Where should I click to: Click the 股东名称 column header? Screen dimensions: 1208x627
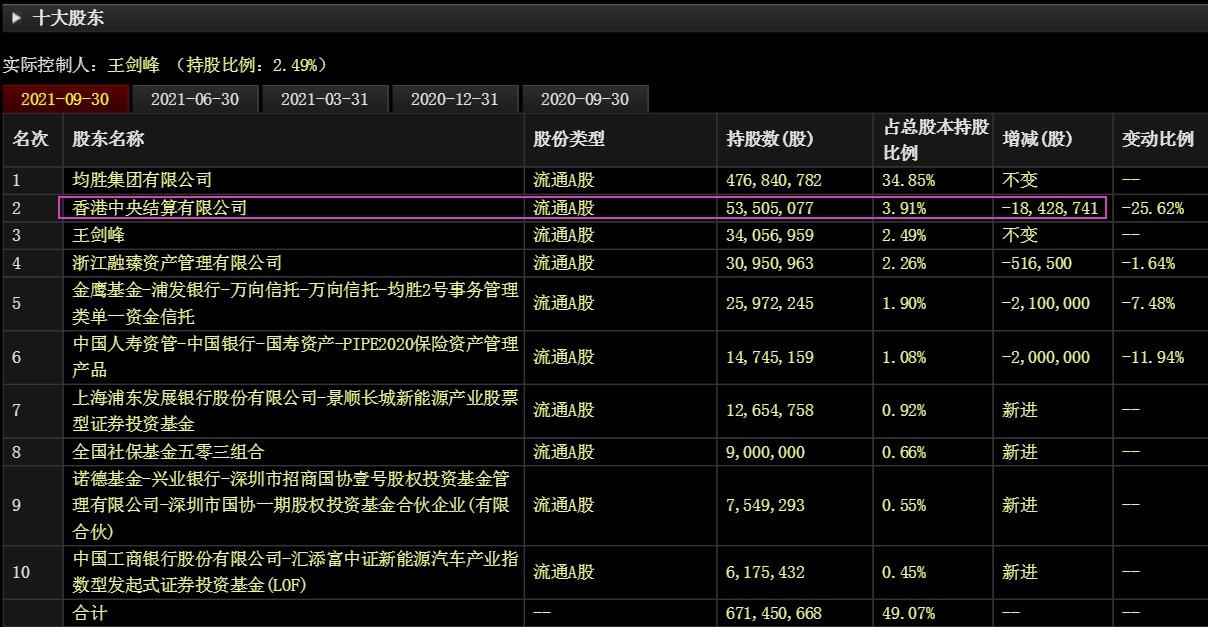pos(108,140)
